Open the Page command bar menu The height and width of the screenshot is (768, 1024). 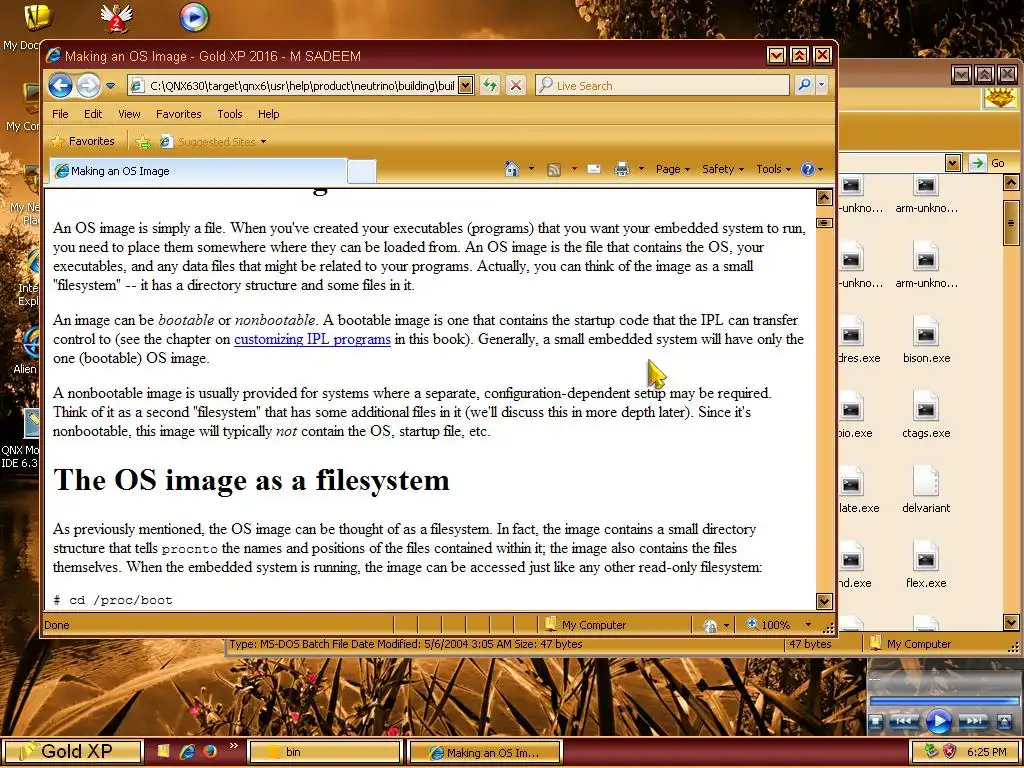point(673,169)
